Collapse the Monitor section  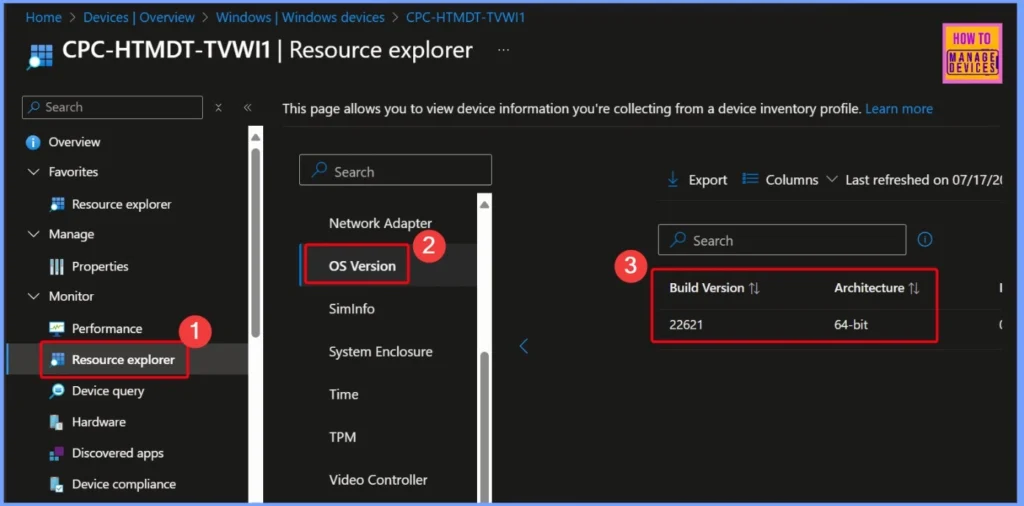point(34,296)
